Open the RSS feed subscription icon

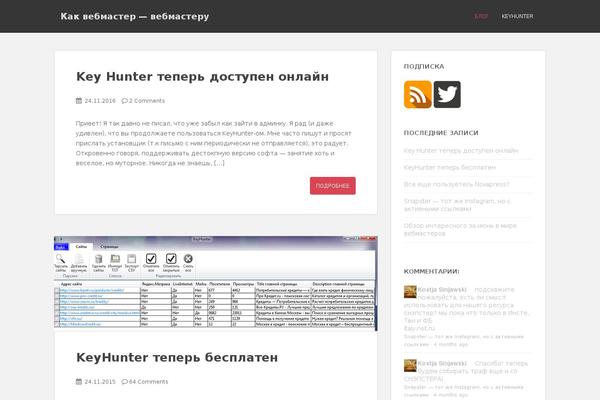tap(417, 95)
